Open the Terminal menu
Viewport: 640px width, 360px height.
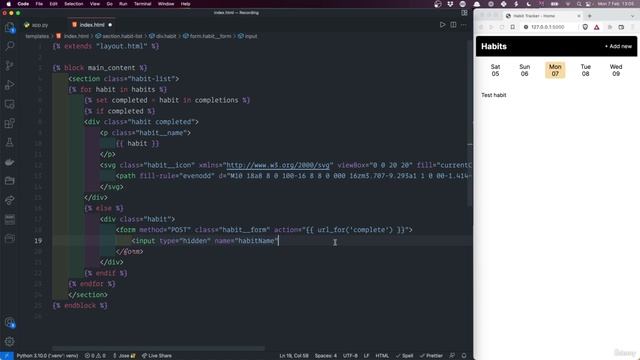[142, 4]
